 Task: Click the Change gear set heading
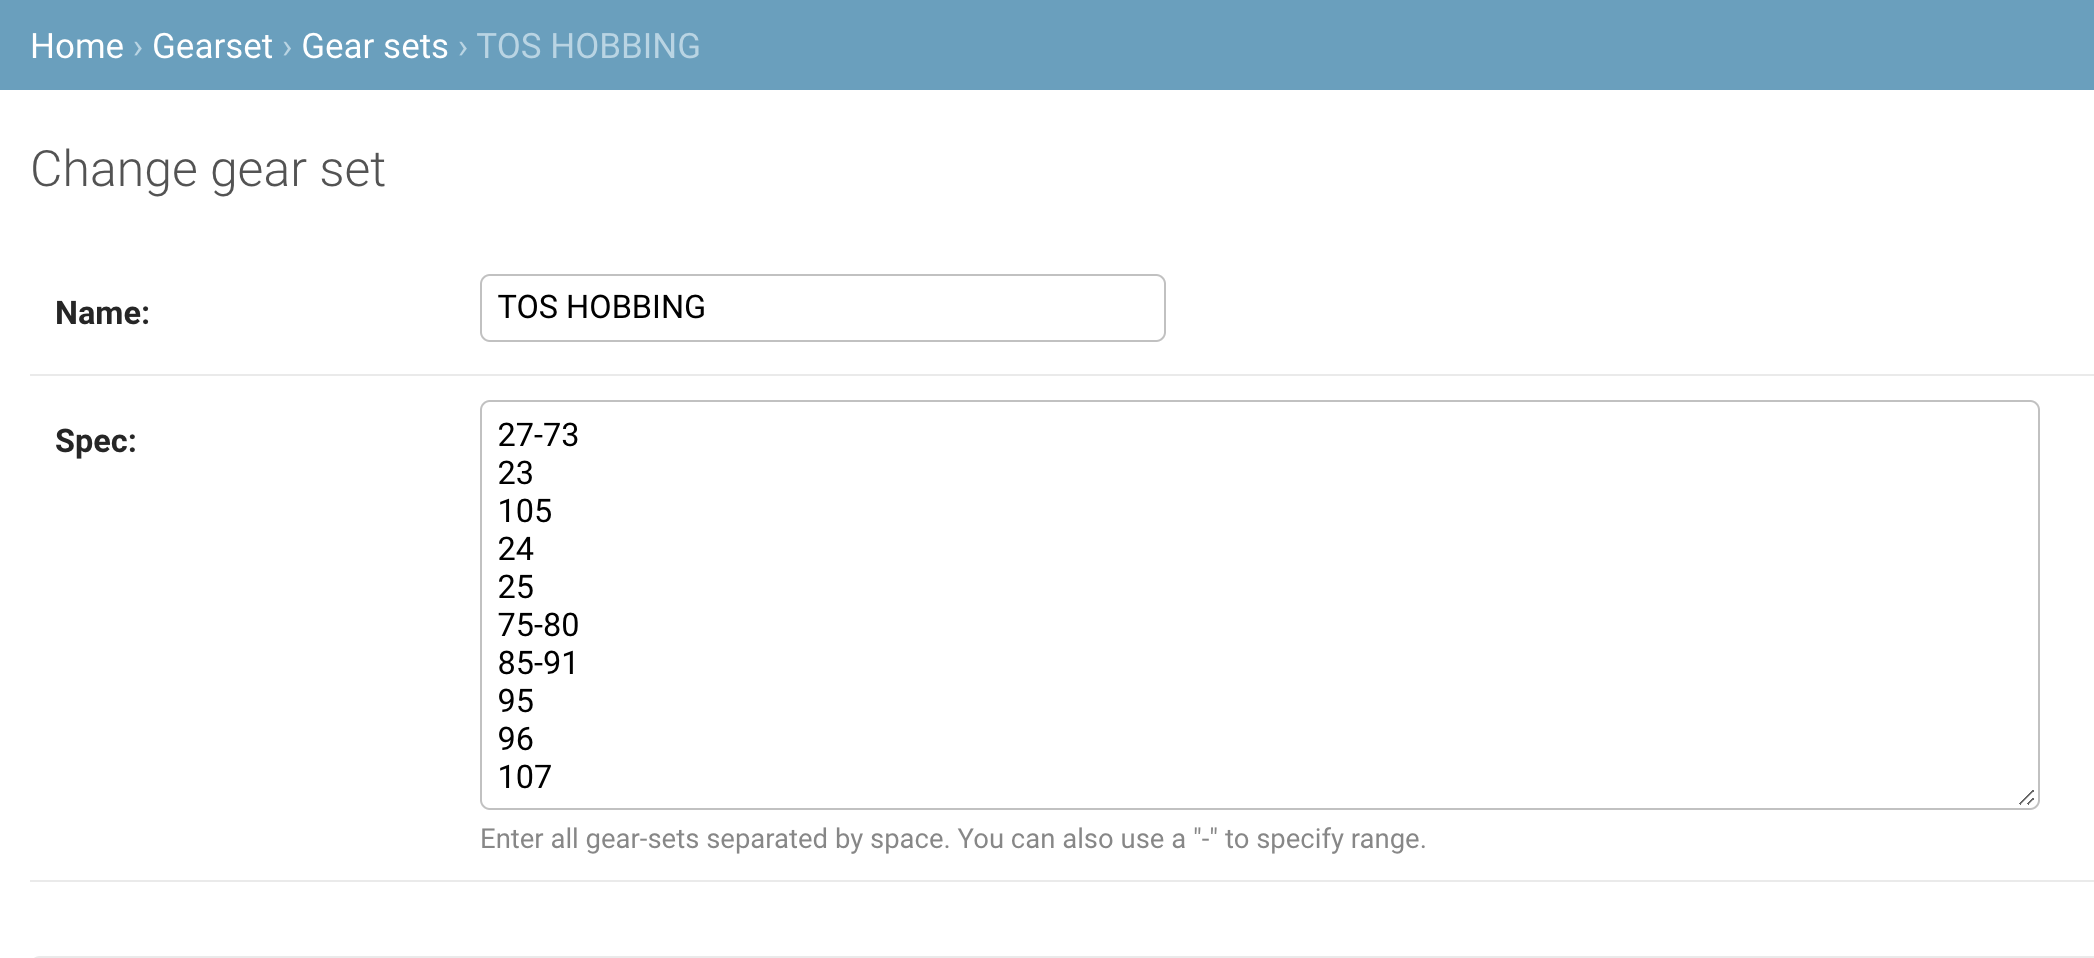208,169
